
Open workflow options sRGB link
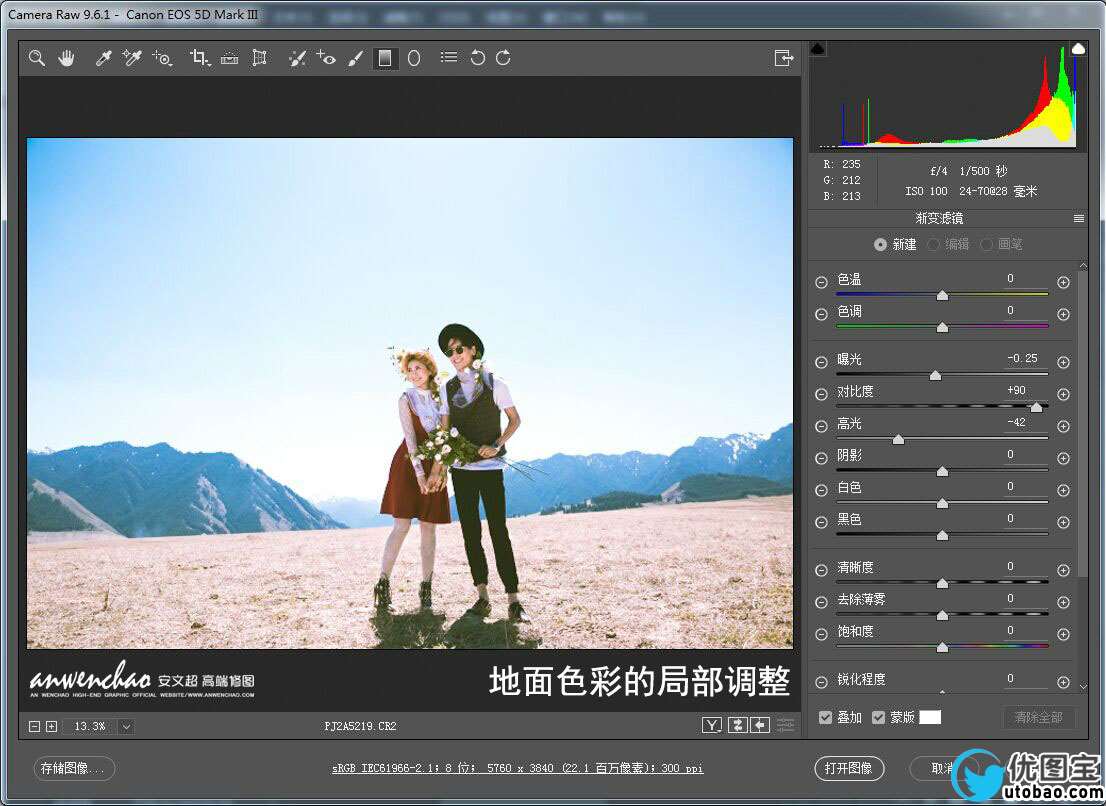[520, 769]
